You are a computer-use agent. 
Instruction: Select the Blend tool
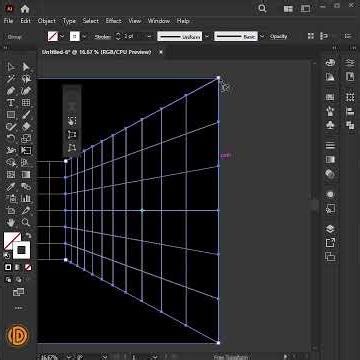[x=26, y=186]
